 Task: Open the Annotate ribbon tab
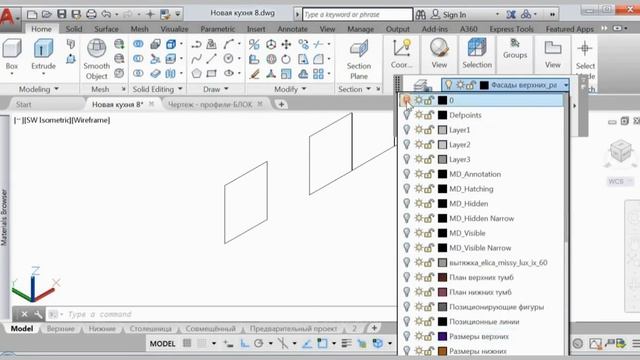[x=292, y=29]
